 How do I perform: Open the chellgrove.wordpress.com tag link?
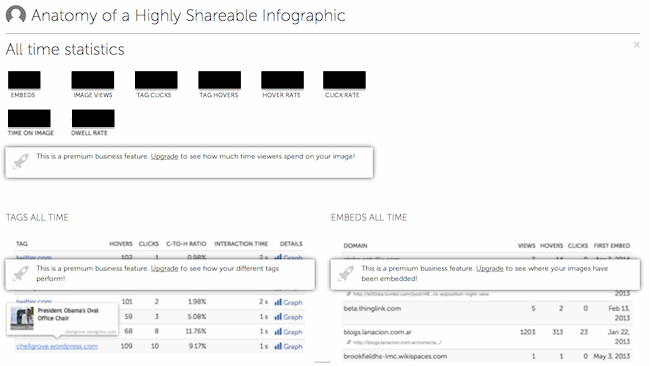pyautogui.click(x=57, y=346)
